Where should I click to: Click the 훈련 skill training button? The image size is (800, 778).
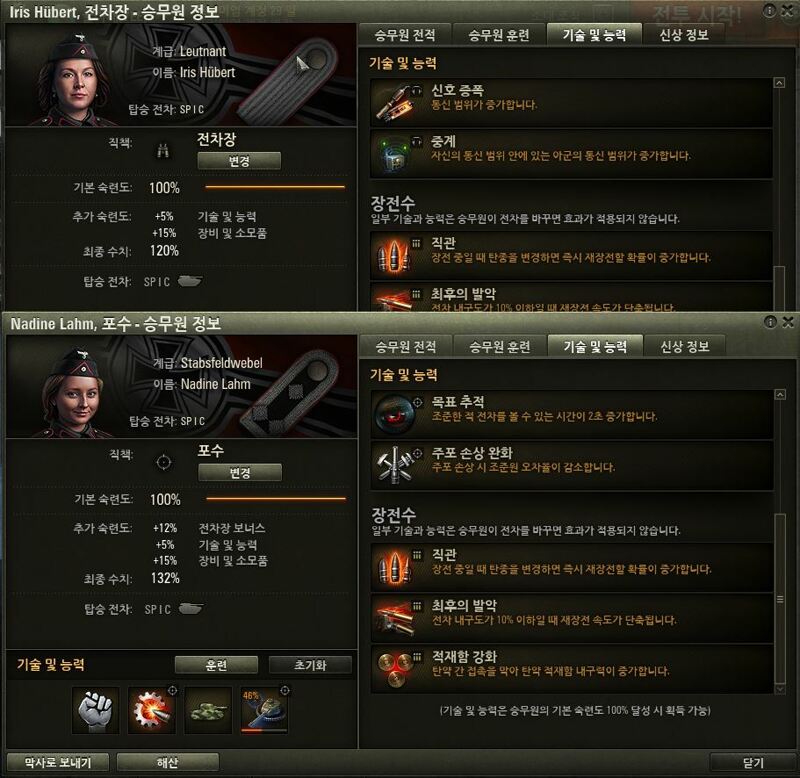tap(216, 665)
